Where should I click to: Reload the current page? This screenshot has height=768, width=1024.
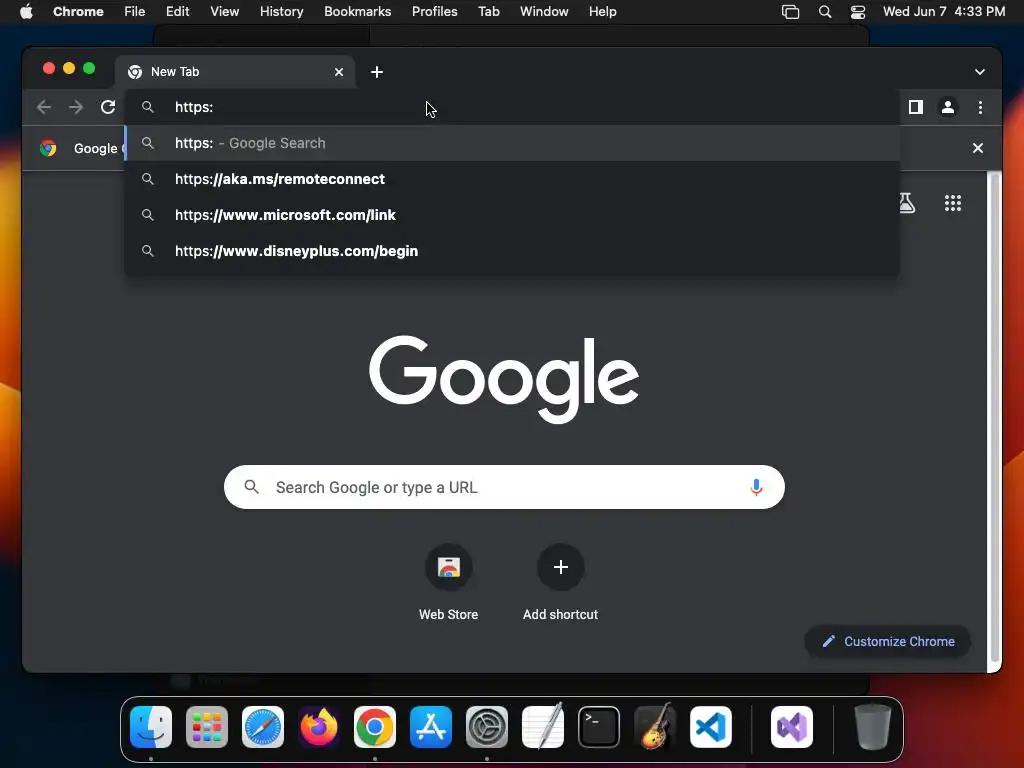pyautogui.click(x=108, y=107)
